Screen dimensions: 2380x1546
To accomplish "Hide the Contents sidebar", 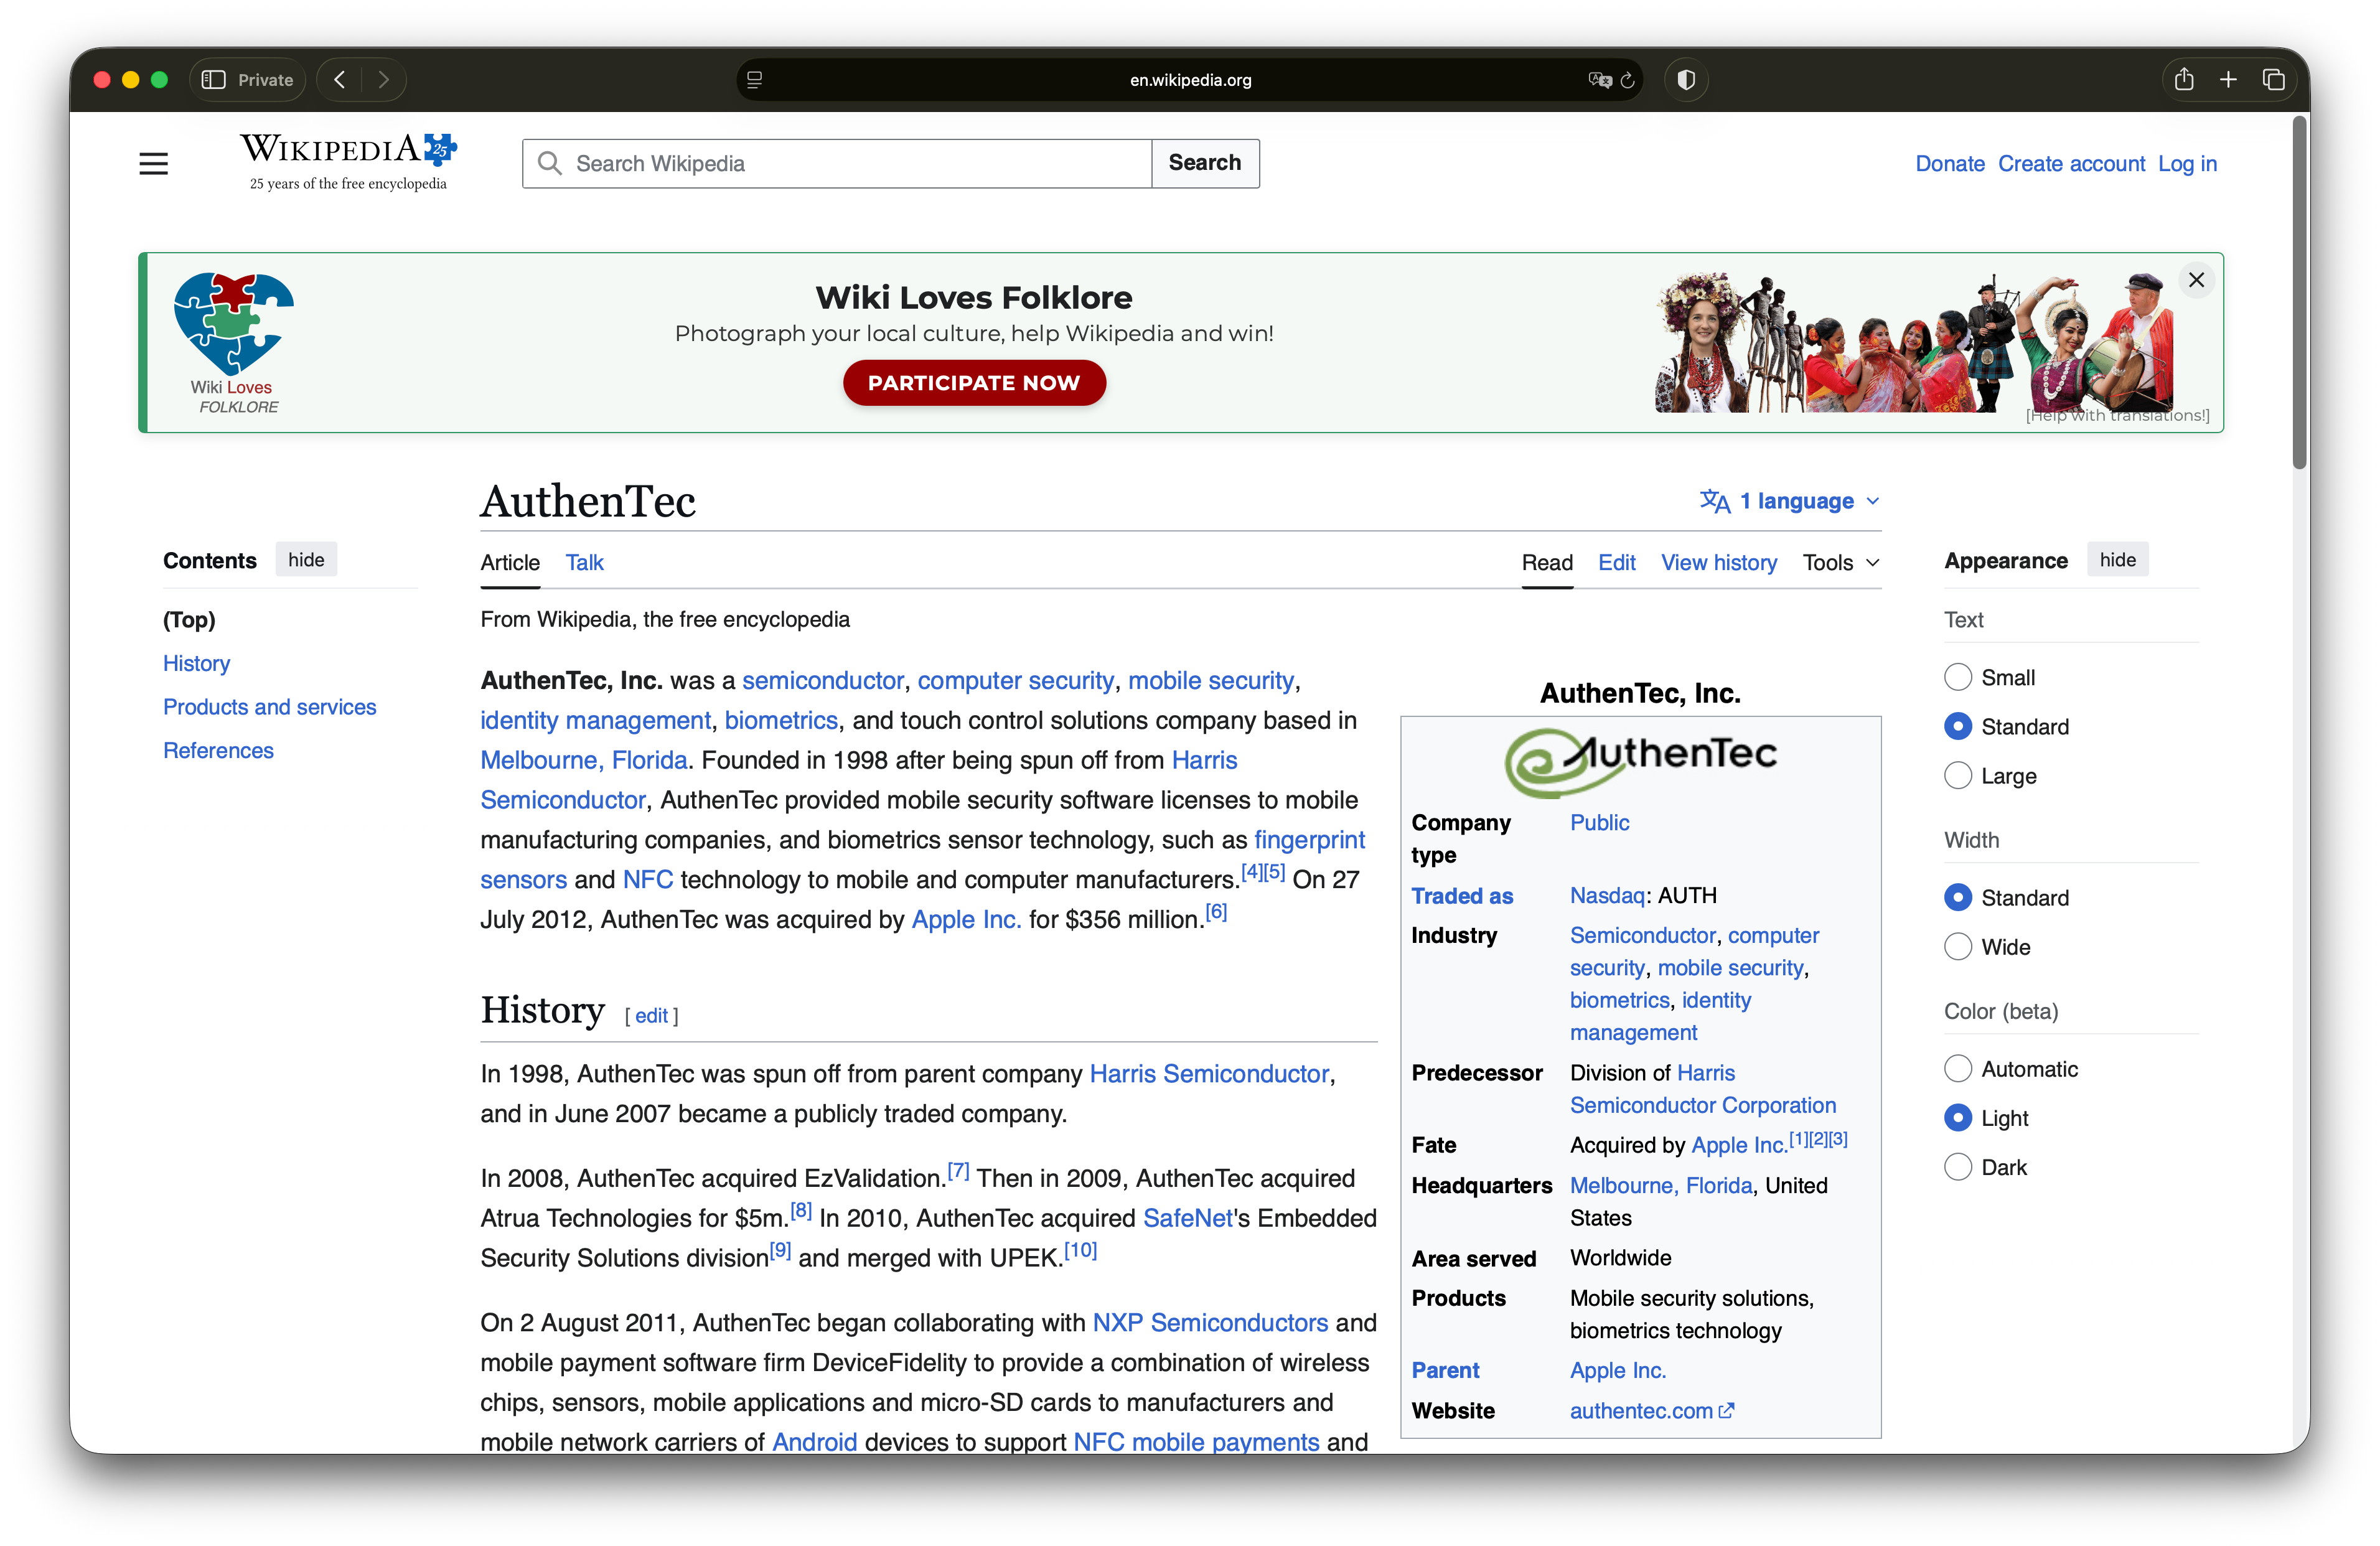I will click(306, 560).
